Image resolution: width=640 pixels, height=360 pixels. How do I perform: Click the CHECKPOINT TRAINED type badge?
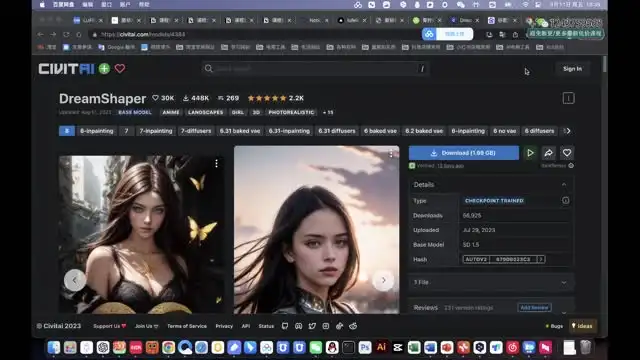click(494, 200)
